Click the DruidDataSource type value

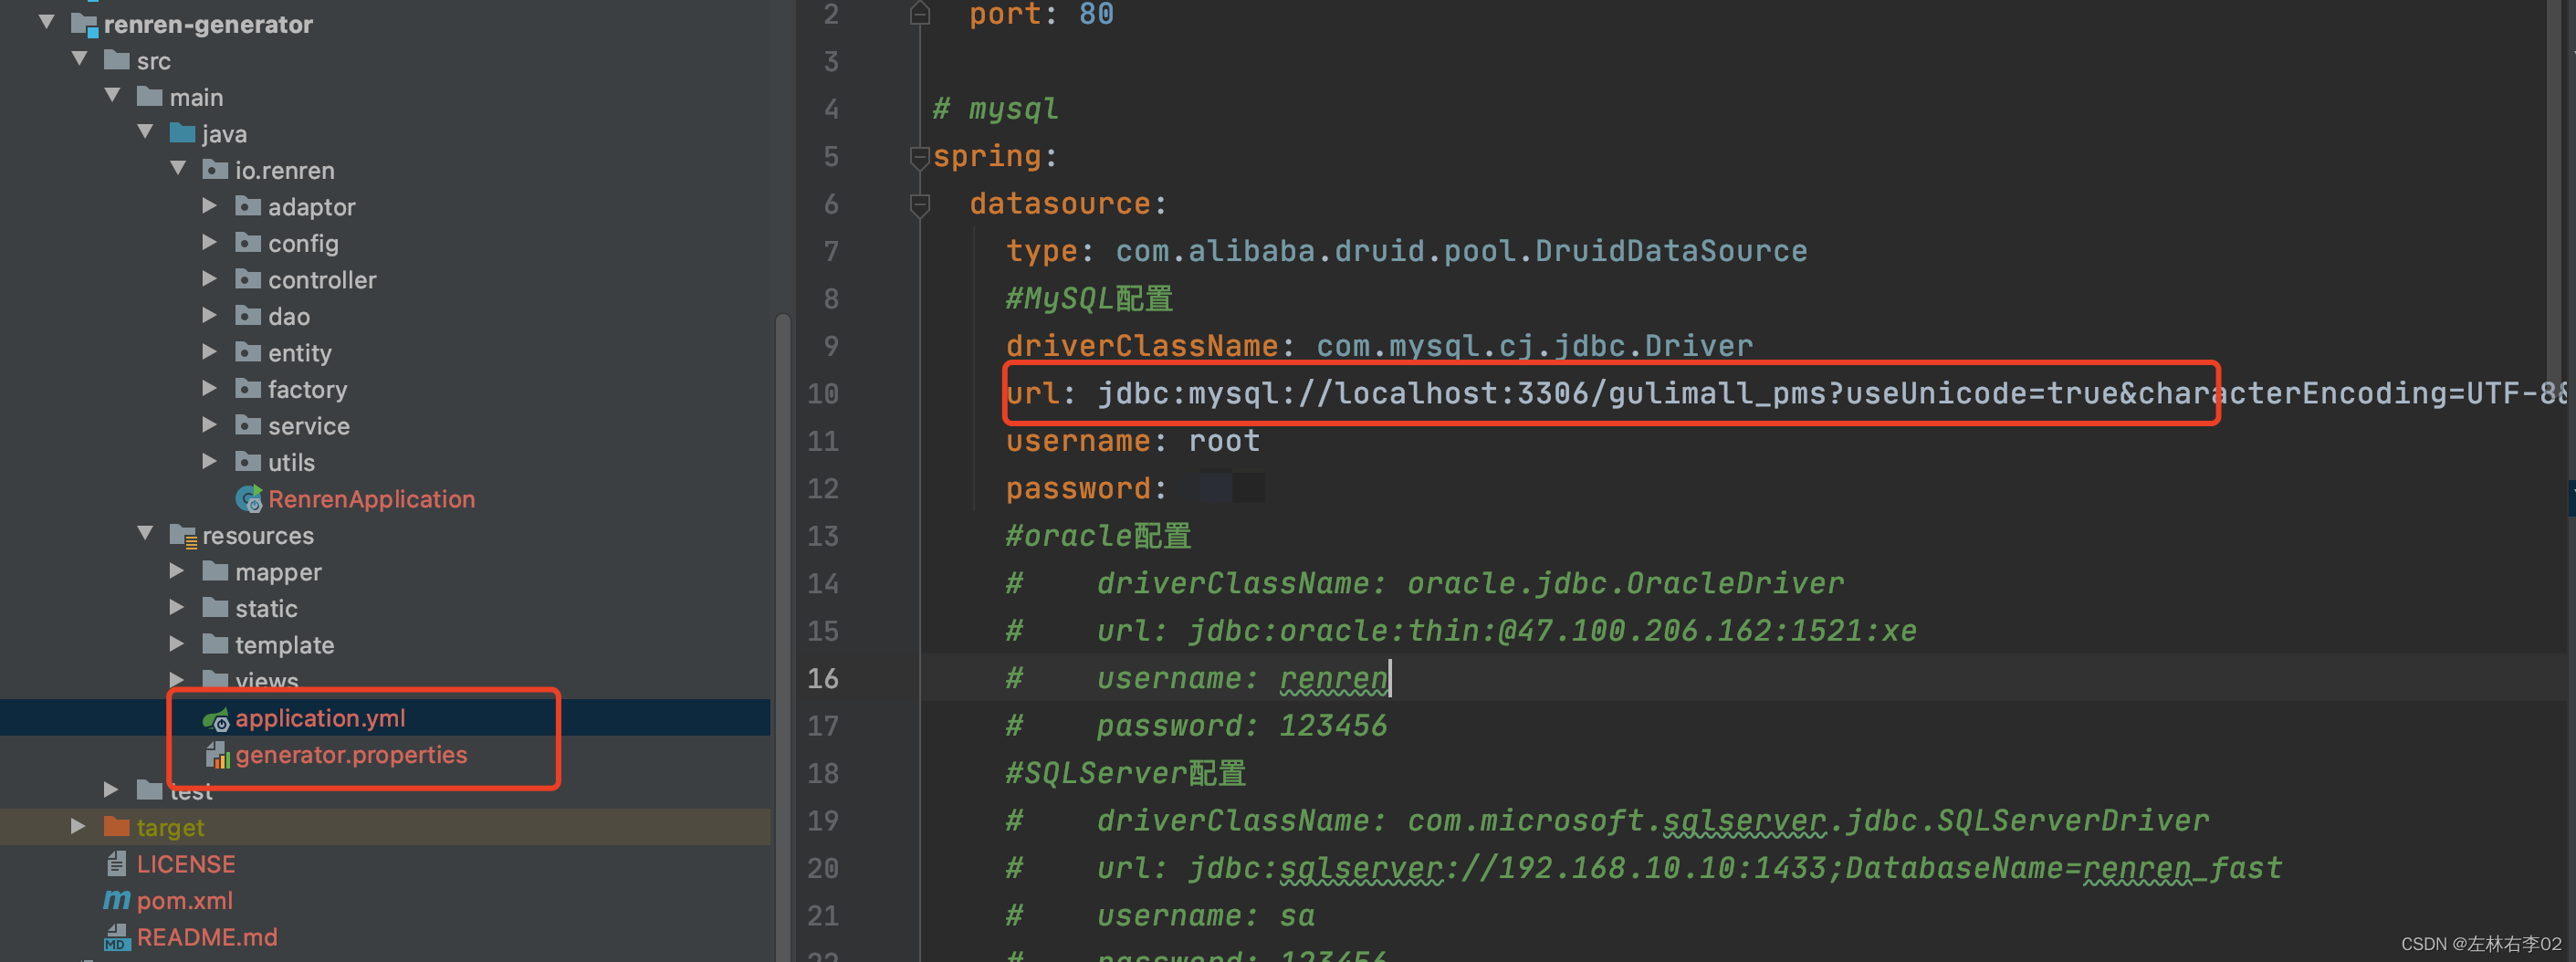click(1461, 251)
